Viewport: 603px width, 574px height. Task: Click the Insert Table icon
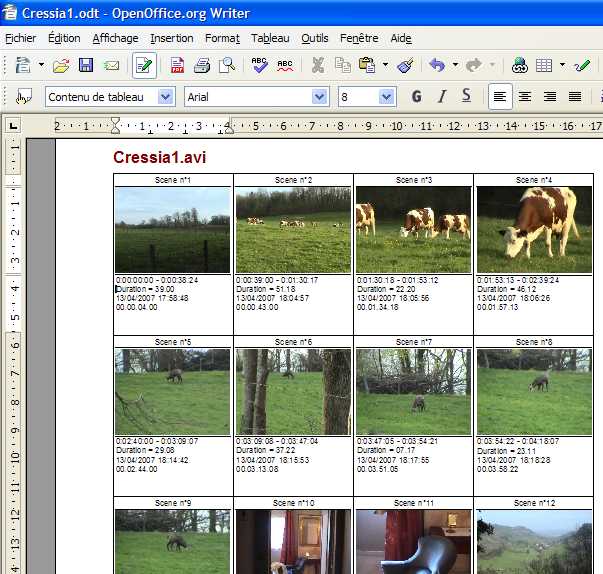pos(544,66)
